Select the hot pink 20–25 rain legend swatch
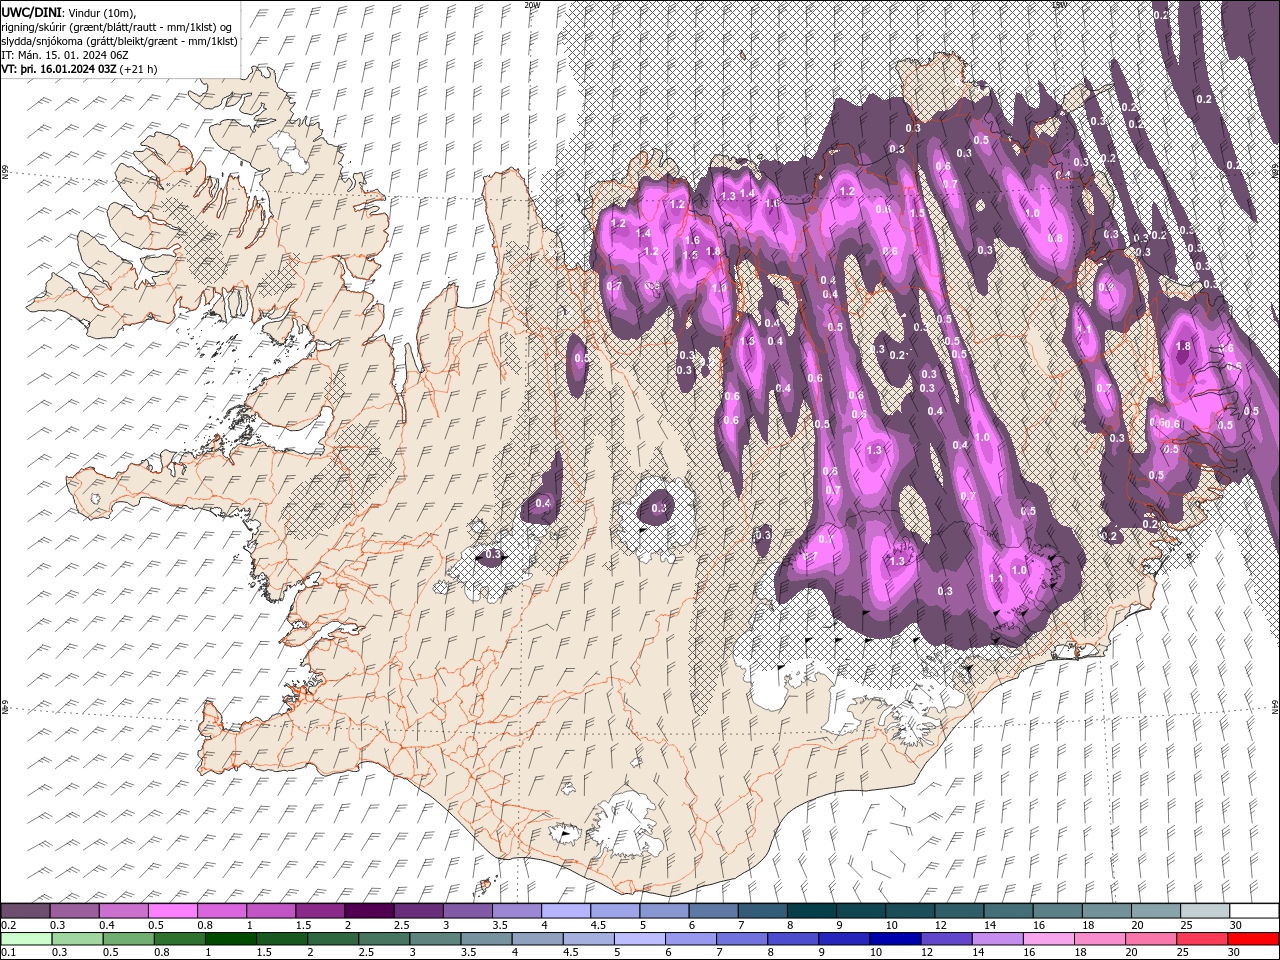Viewport: 1280px width, 960px height. pos(1149,939)
